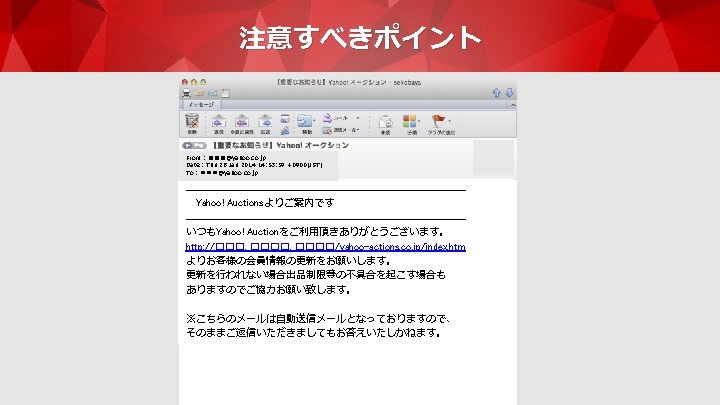Mark message as unread
720x405 pixels.
pyautogui.click(x=385, y=124)
